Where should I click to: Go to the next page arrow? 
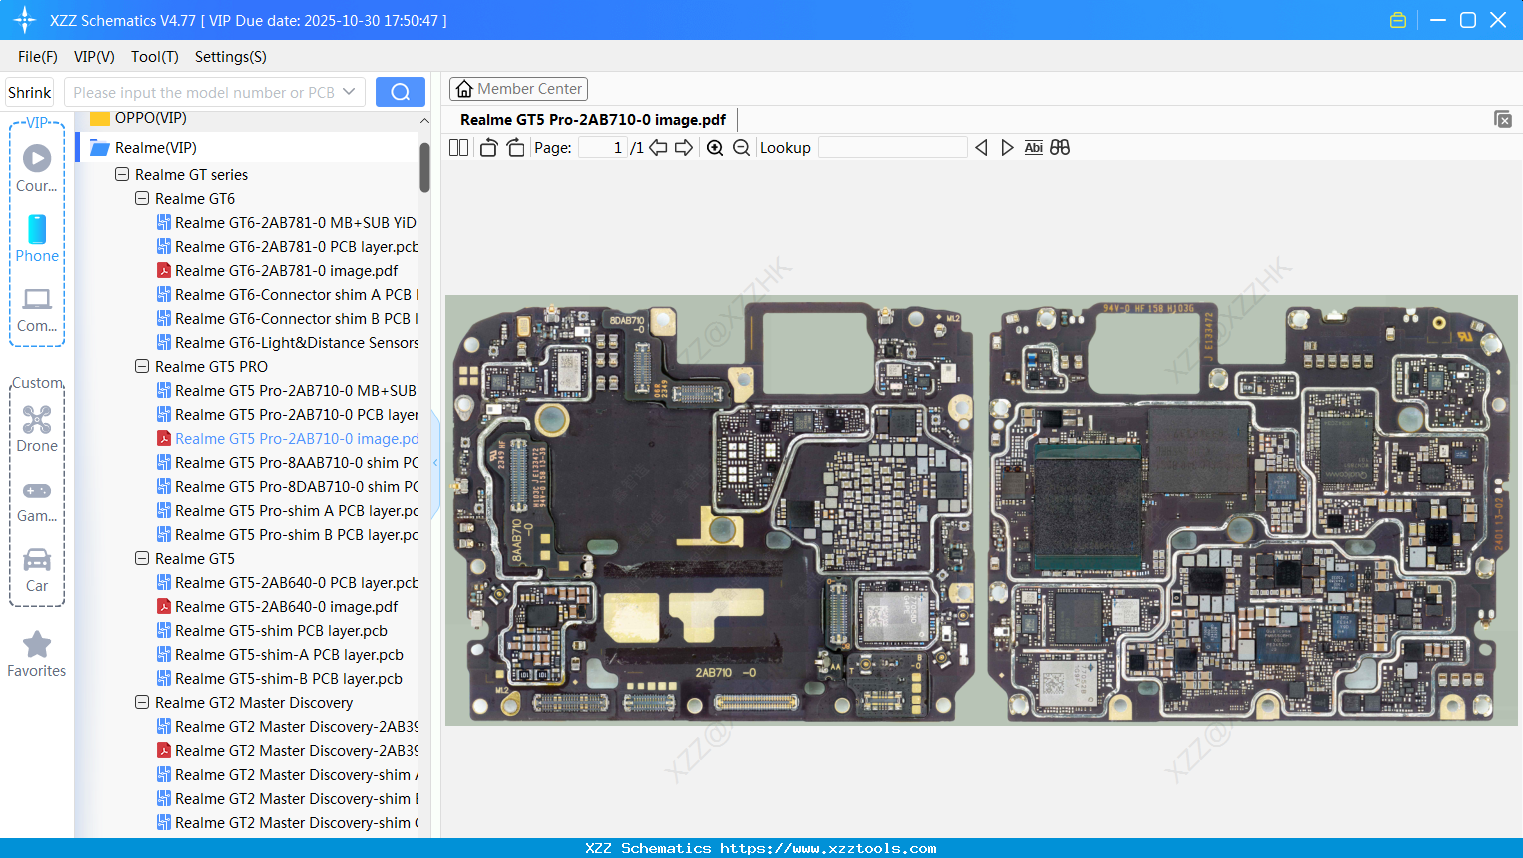coord(684,148)
